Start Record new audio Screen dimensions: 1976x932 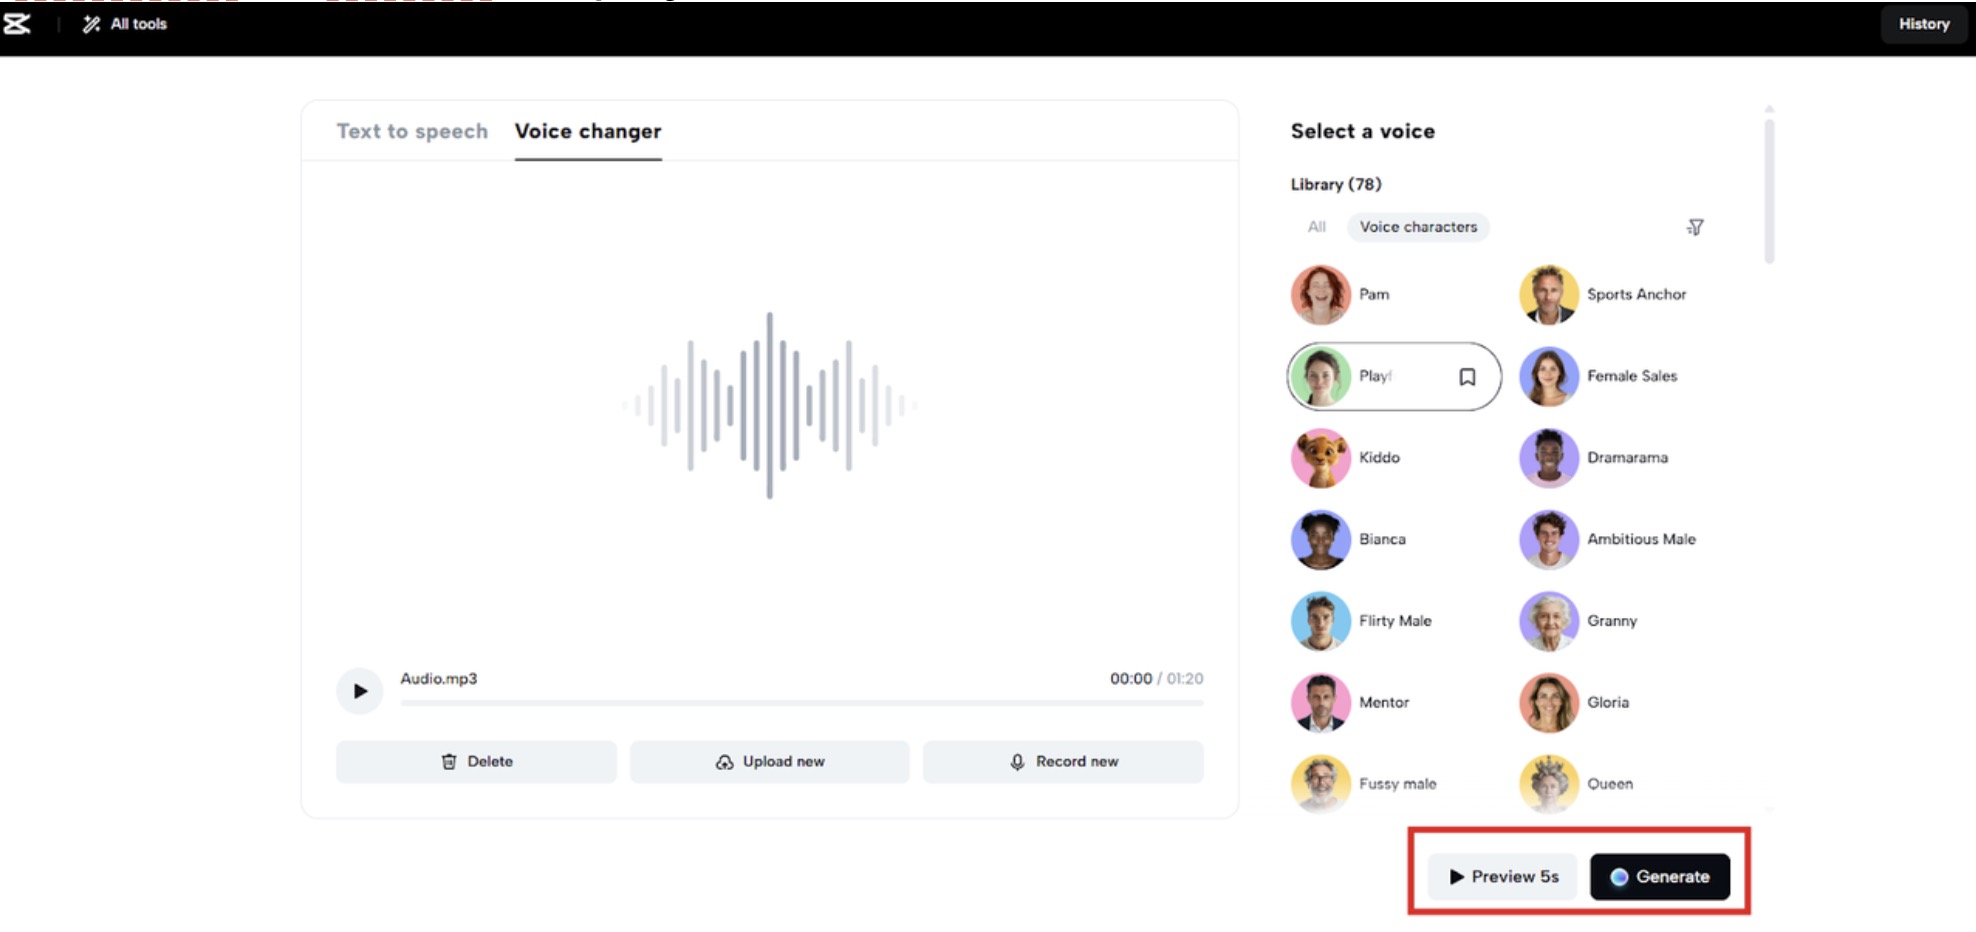pos(1062,762)
